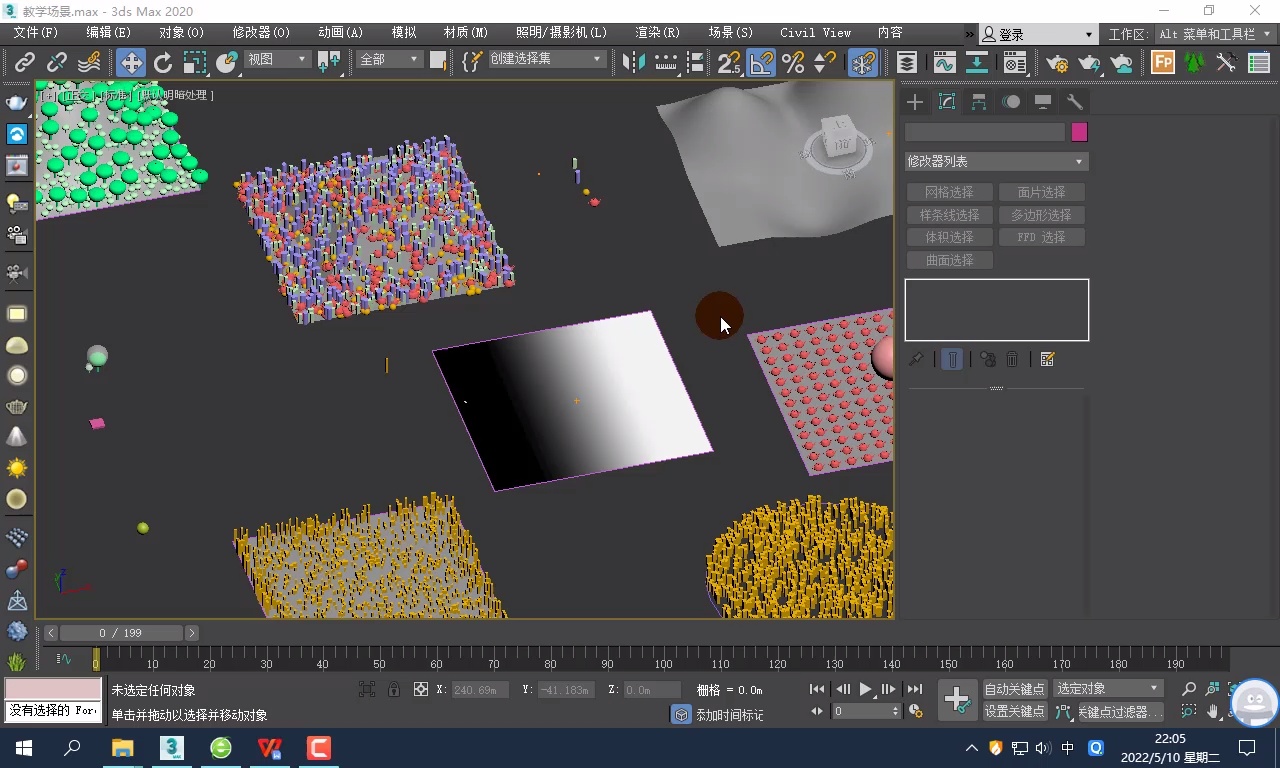This screenshot has height=768, width=1280.
Task: Open the 创建选择集 named selection dropdown
Action: tap(547, 60)
